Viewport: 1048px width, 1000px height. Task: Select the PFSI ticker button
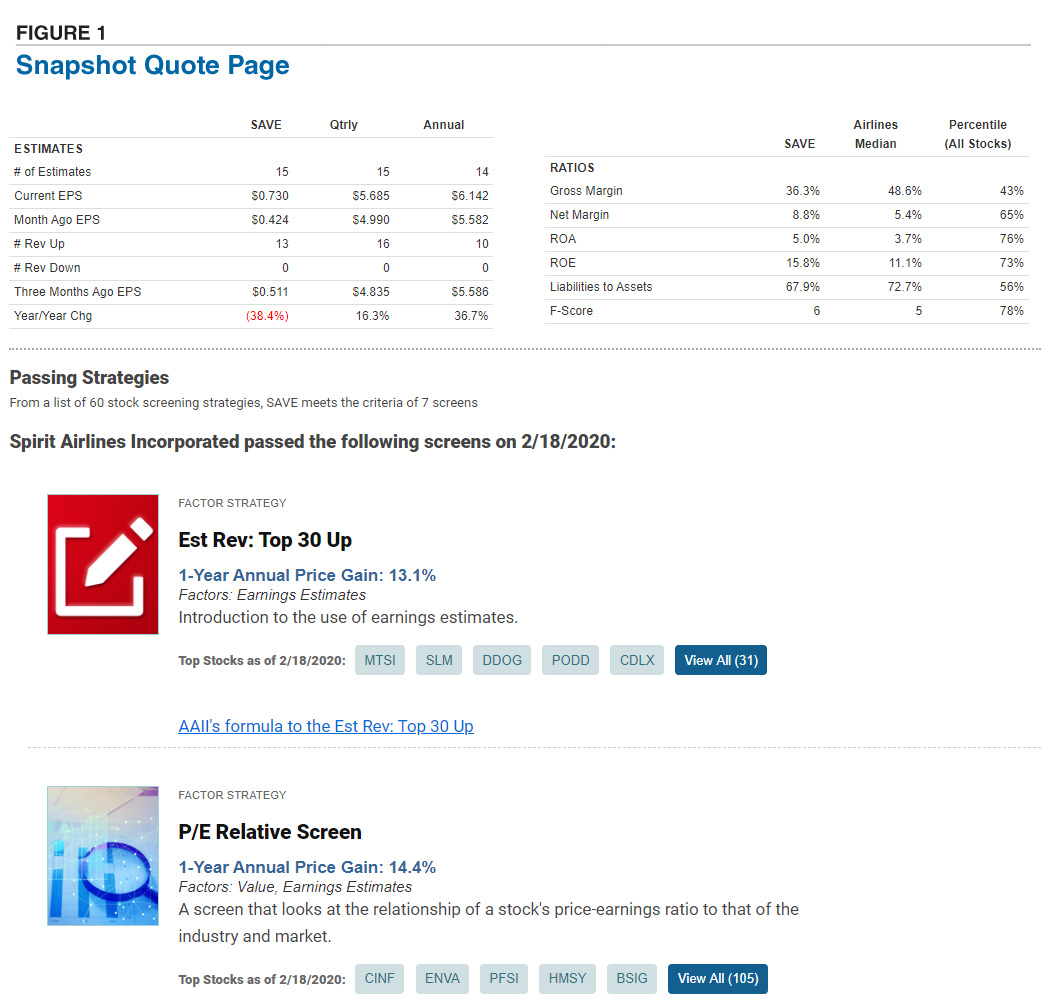pyautogui.click(x=503, y=979)
